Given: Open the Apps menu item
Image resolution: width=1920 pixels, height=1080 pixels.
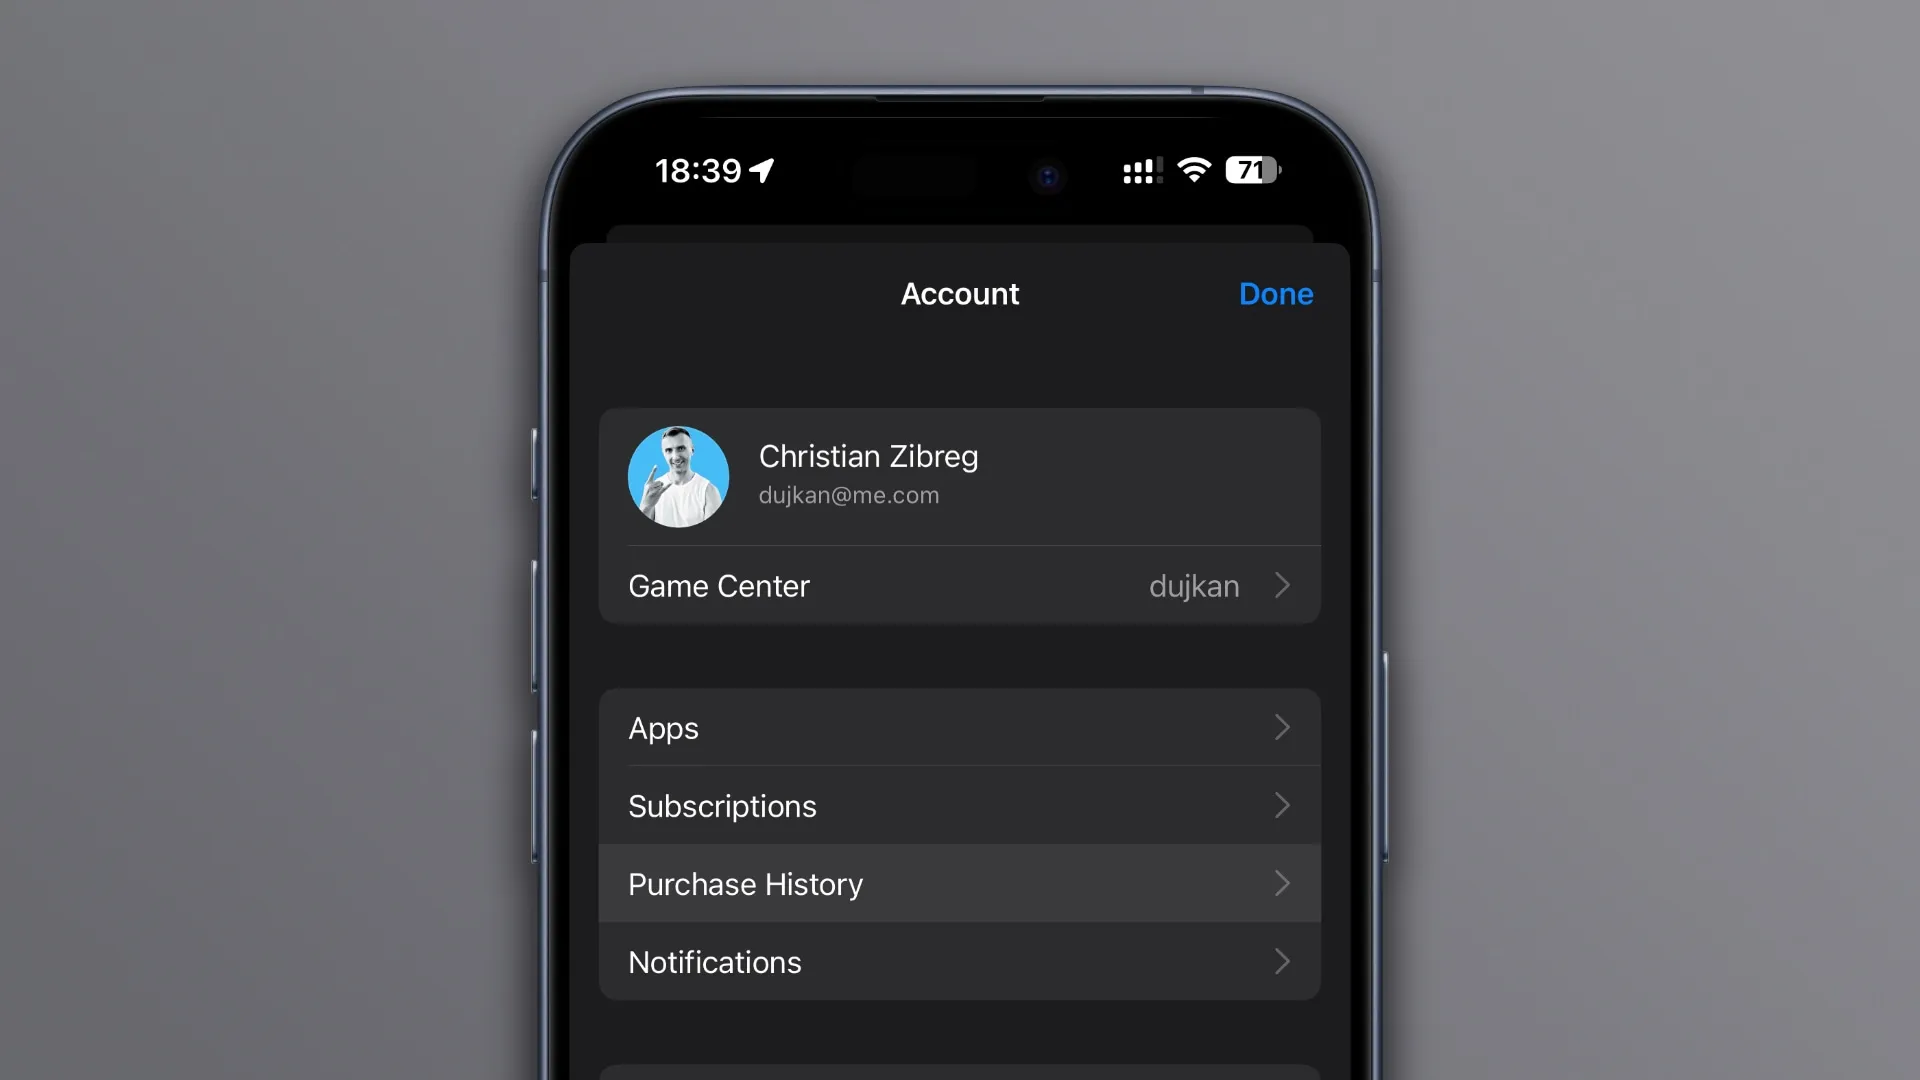Looking at the screenshot, I should tap(959, 727).
